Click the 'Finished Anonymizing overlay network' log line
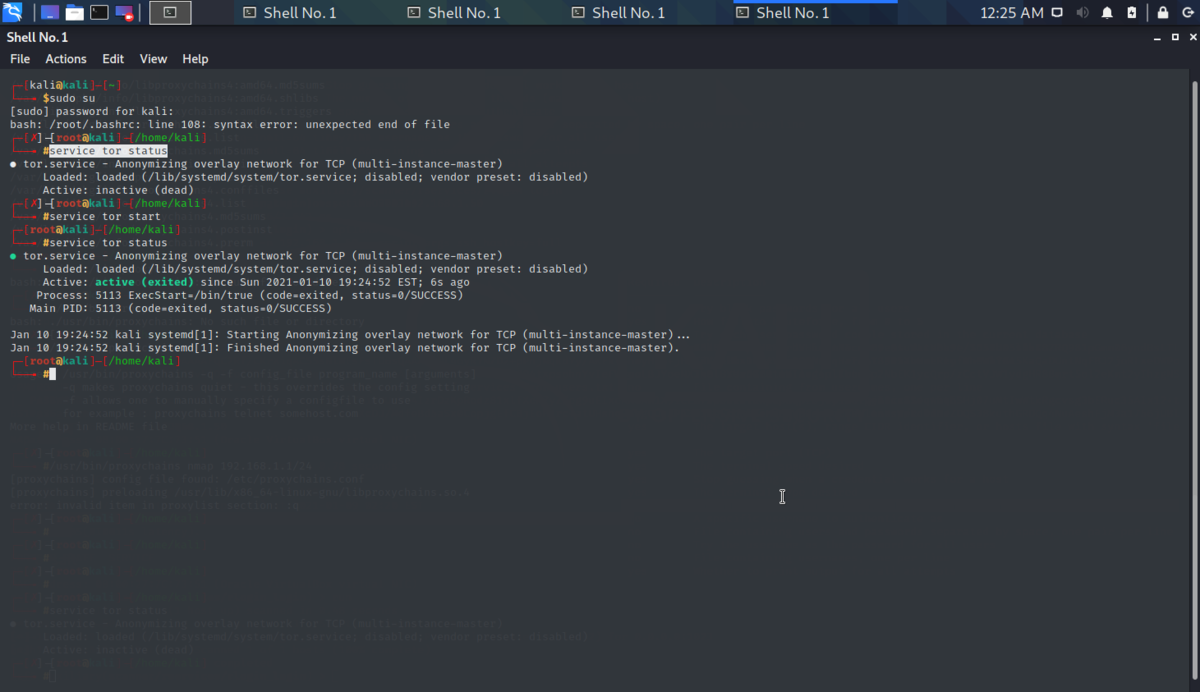 345,348
